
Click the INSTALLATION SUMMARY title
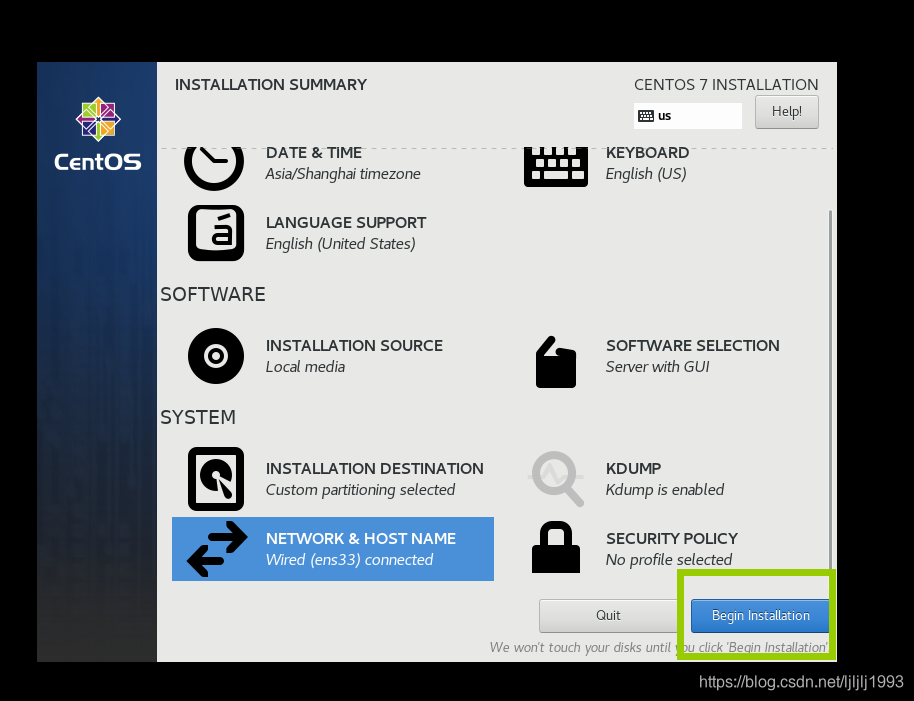click(271, 85)
